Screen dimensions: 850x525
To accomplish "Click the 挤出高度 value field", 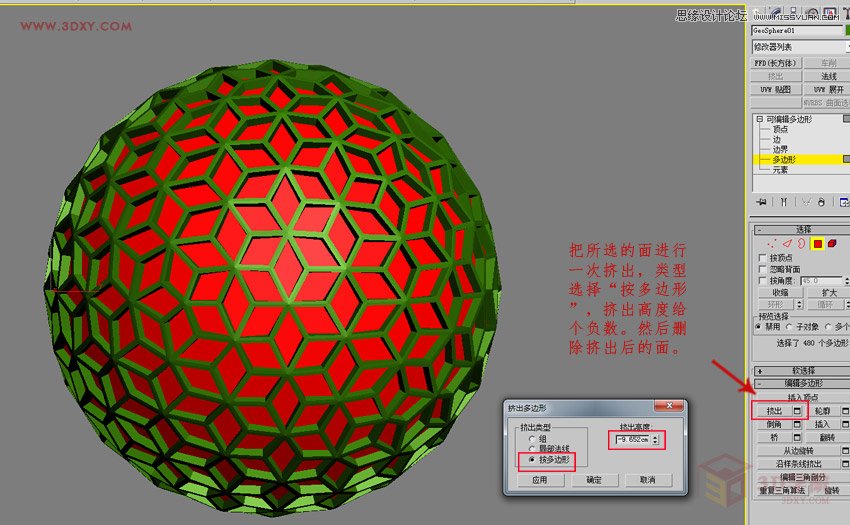I will coord(632,439).
